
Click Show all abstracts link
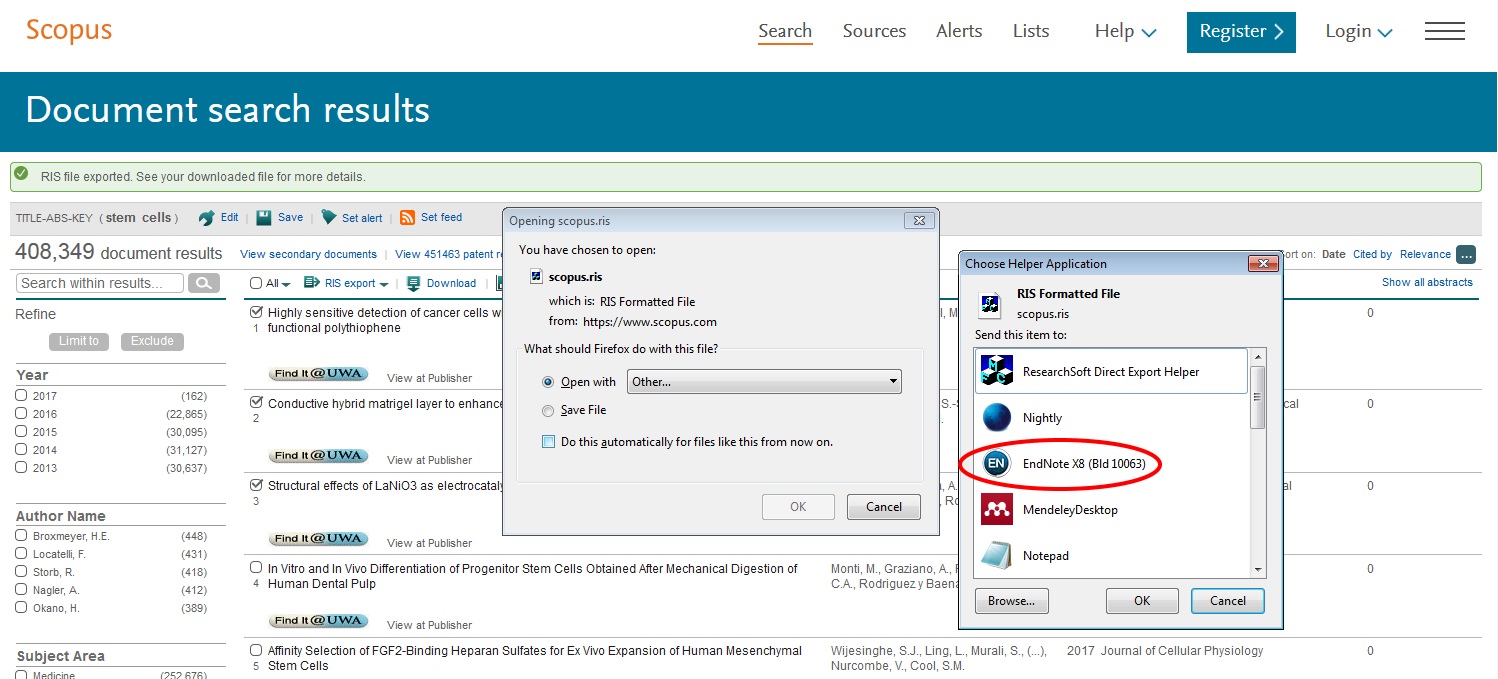point(1427,282)
